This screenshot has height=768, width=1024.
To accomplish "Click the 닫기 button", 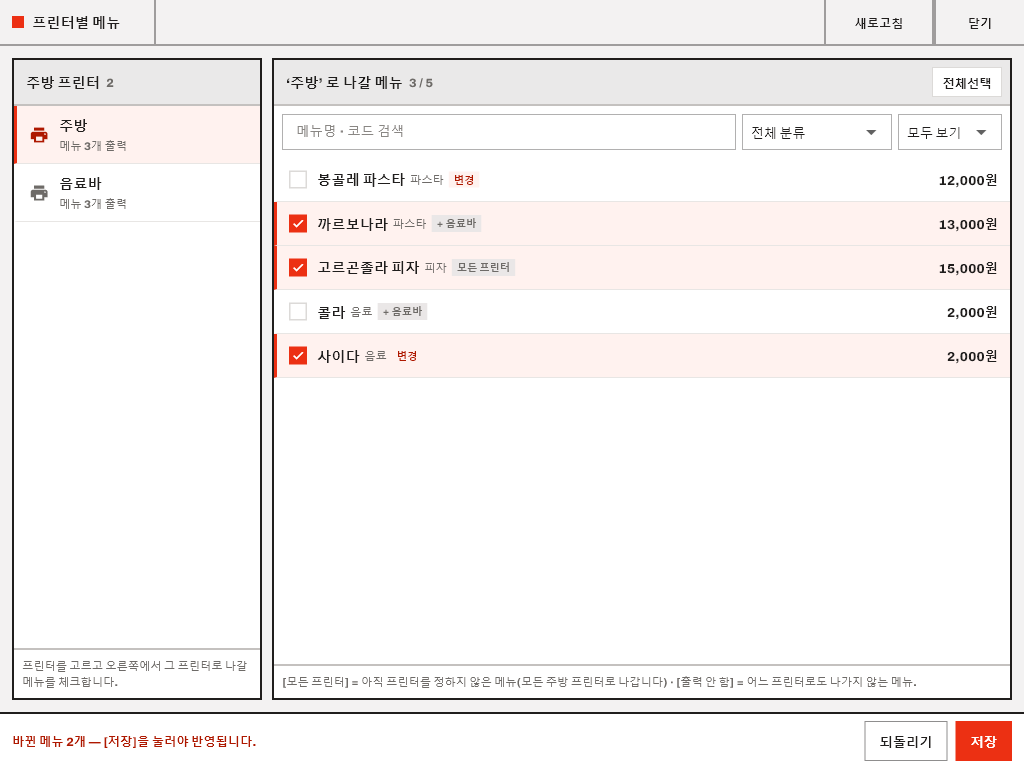I will (980, 22).
